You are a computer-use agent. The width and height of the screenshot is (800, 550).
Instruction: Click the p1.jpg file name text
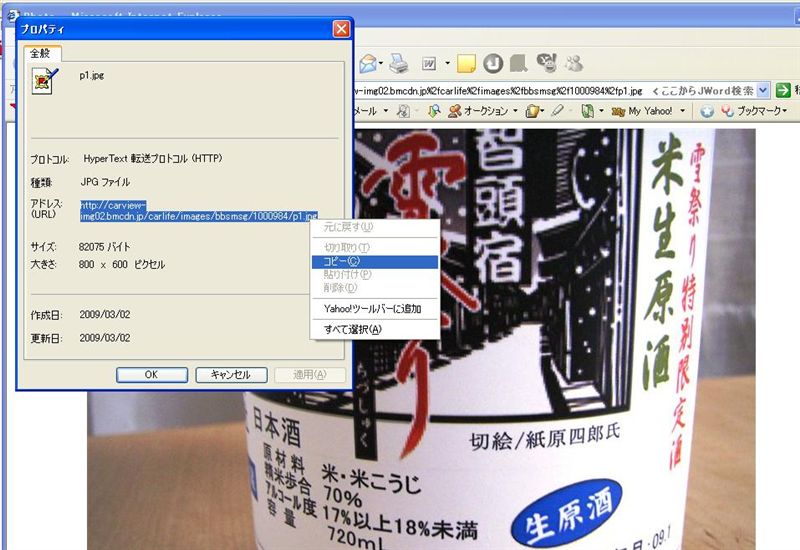(92, 76)
